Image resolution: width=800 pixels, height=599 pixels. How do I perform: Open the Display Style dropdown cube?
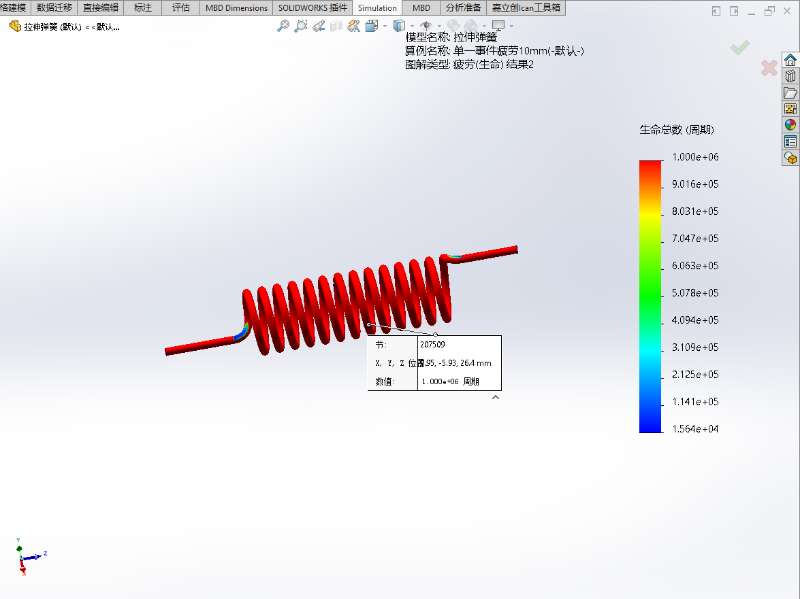pos(399,26)
